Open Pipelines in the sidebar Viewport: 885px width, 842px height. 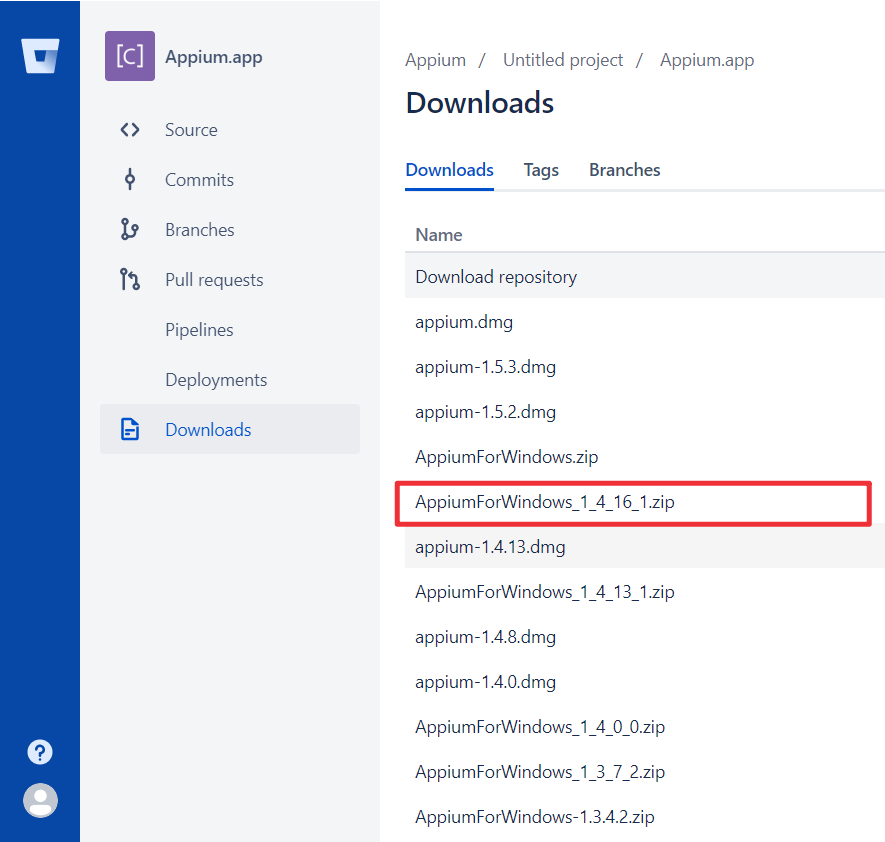pos(199,330)
